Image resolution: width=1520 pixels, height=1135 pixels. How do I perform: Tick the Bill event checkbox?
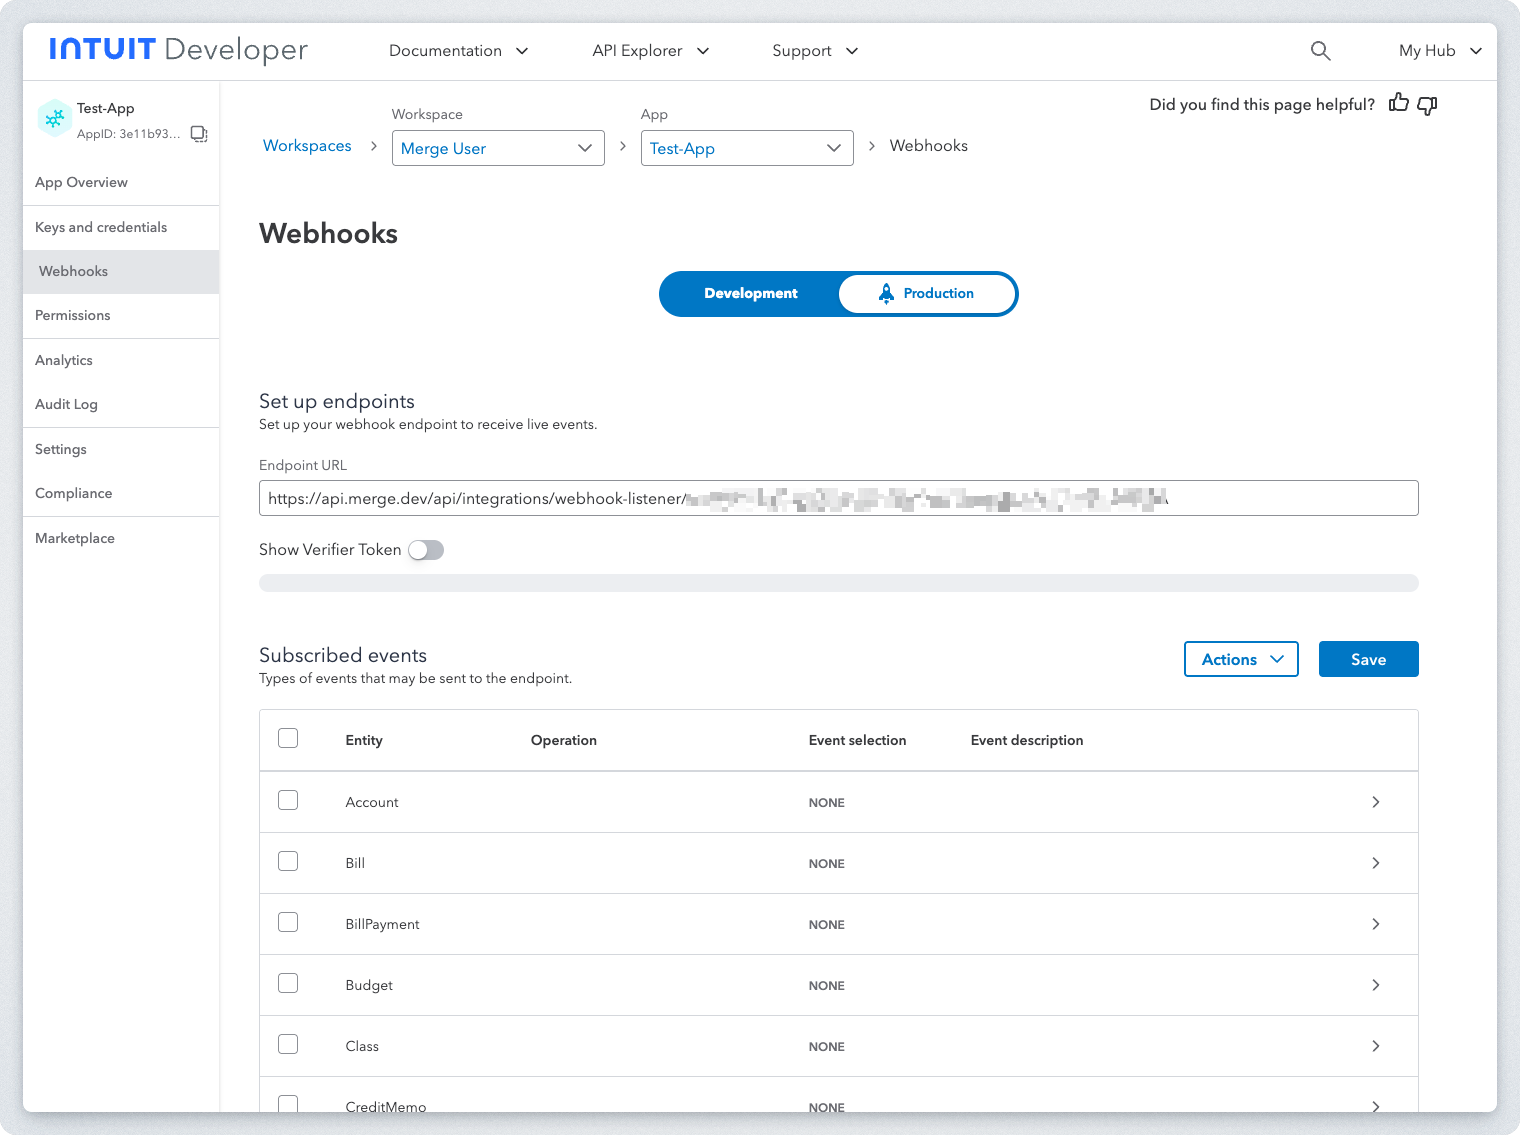point(288,862)
